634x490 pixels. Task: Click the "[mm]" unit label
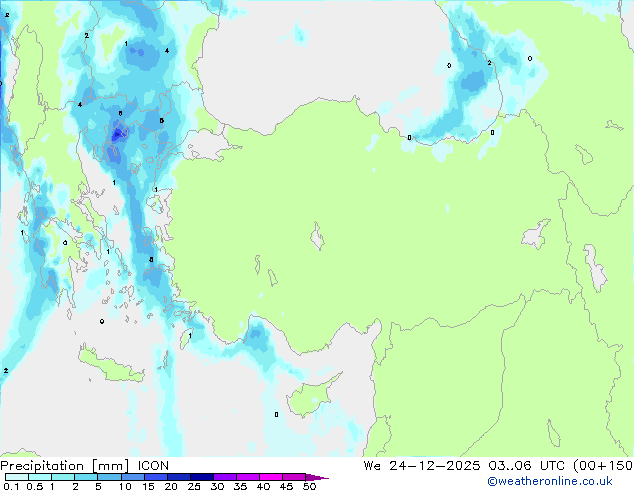[x=111, y=466]
